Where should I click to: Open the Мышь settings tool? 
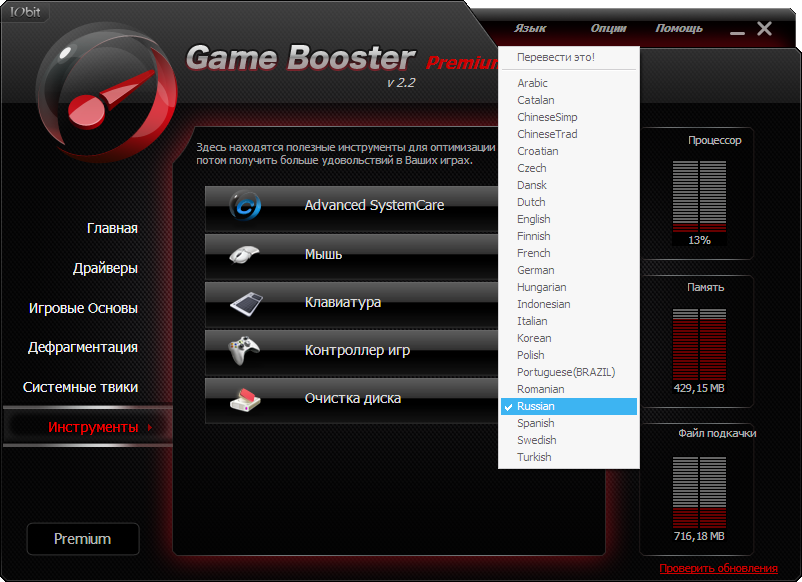(x=351, y=256)
